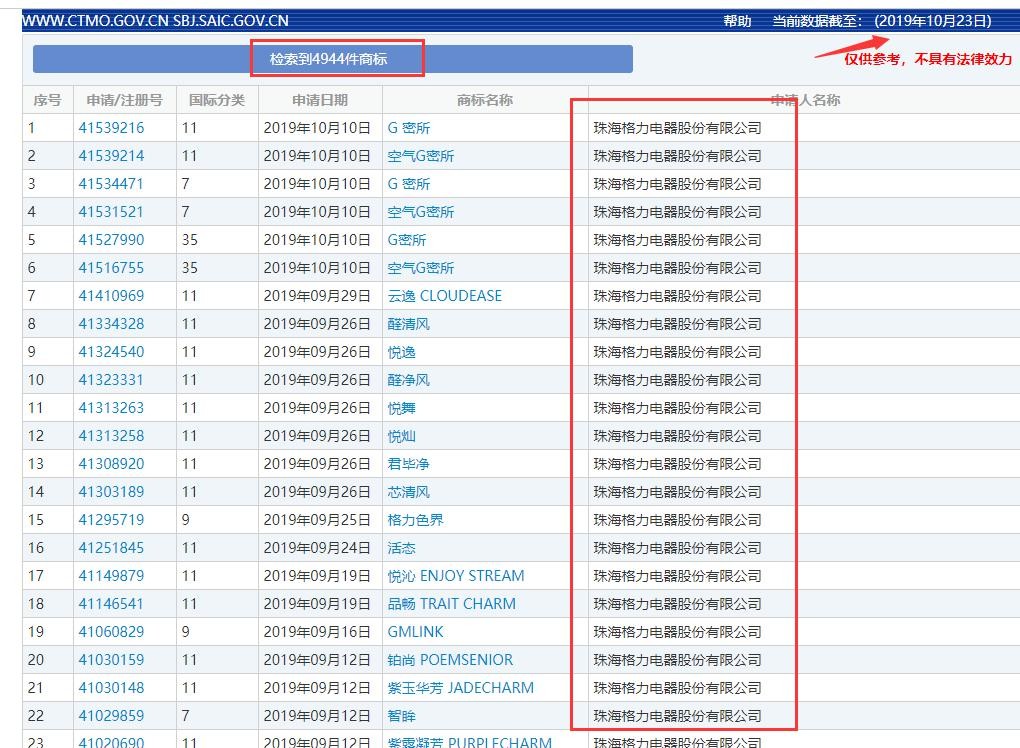Open registration number 41334328

coord(111,324)
